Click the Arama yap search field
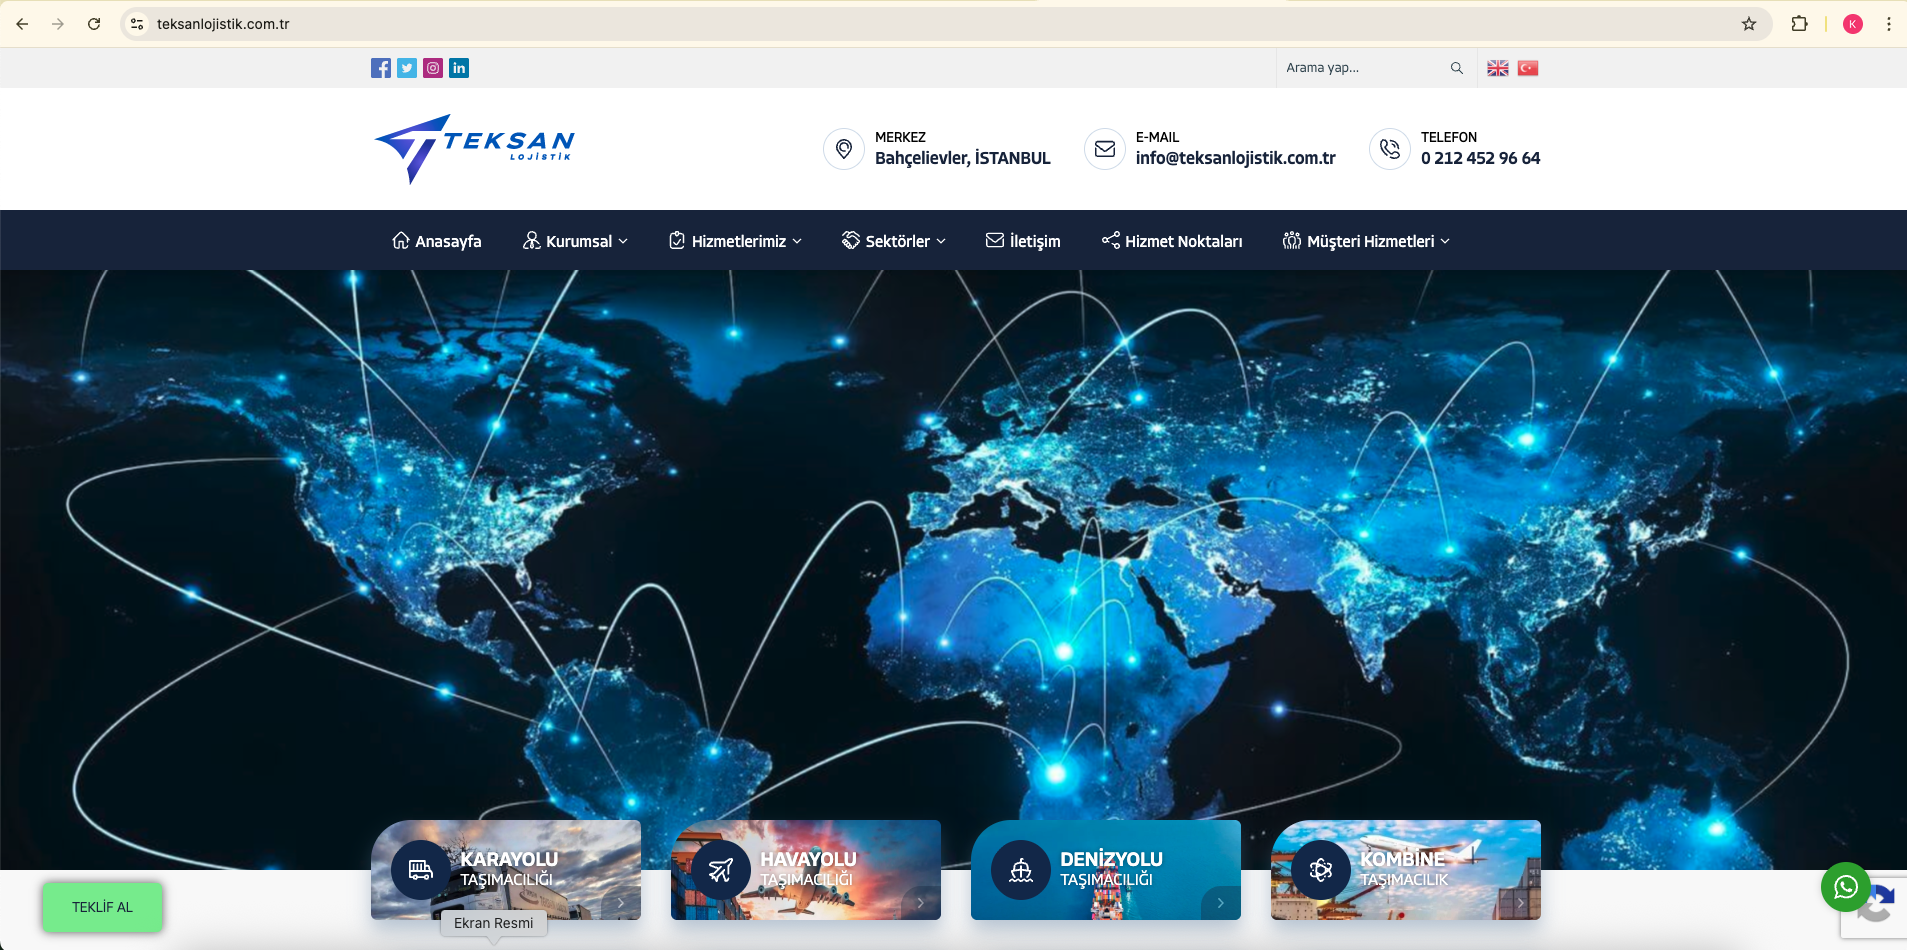1907x950 pixels. (1364, 68)
